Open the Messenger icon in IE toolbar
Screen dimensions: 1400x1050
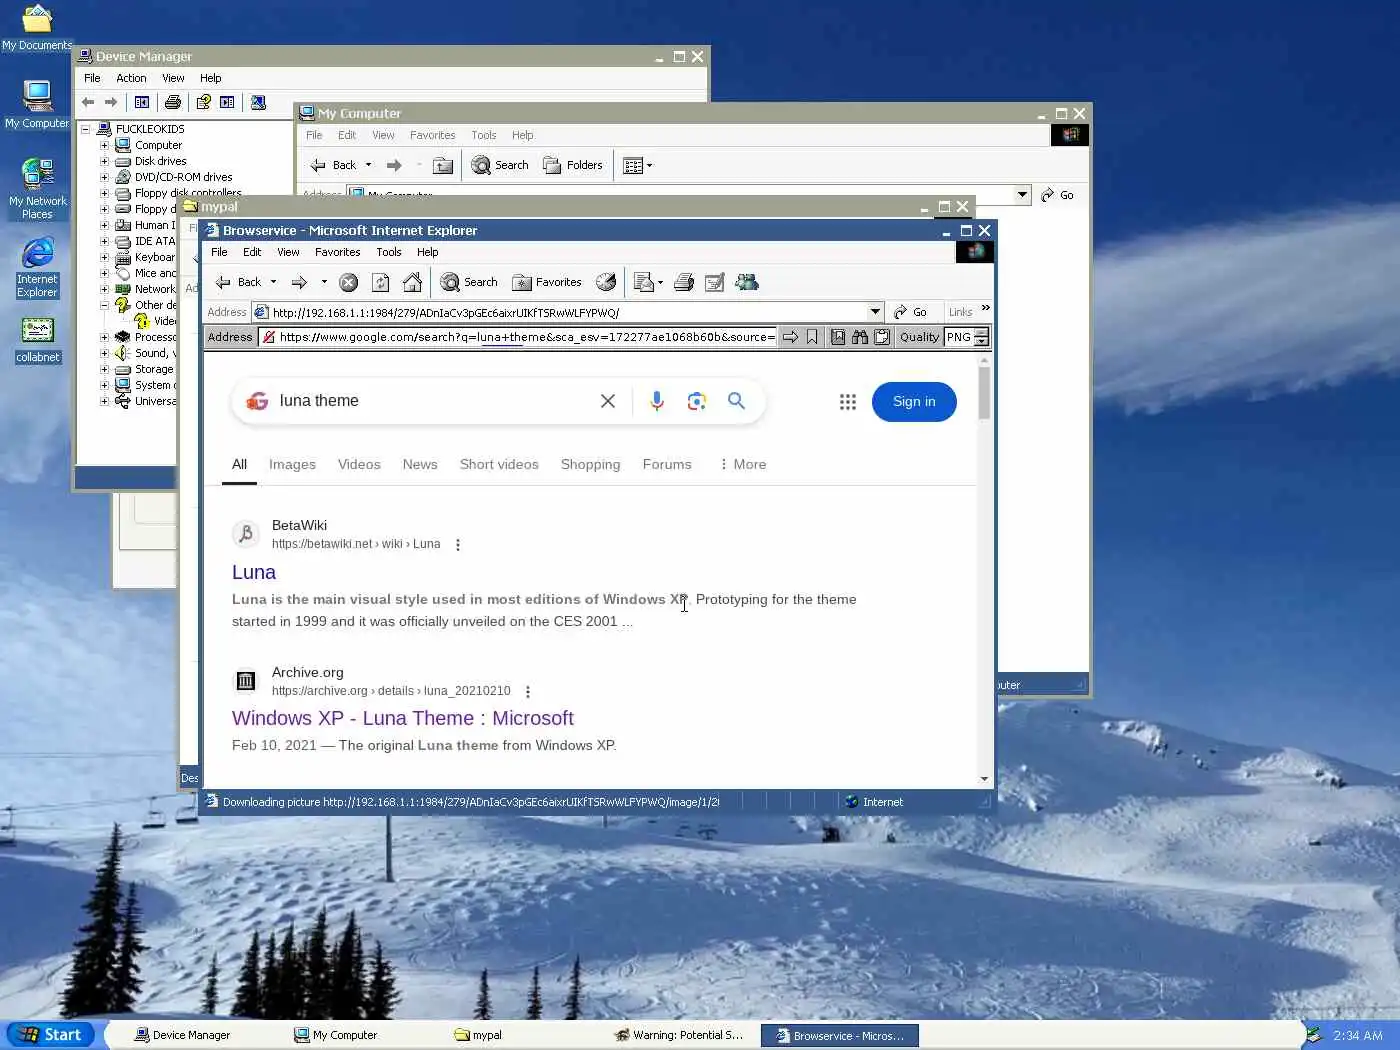747,283
